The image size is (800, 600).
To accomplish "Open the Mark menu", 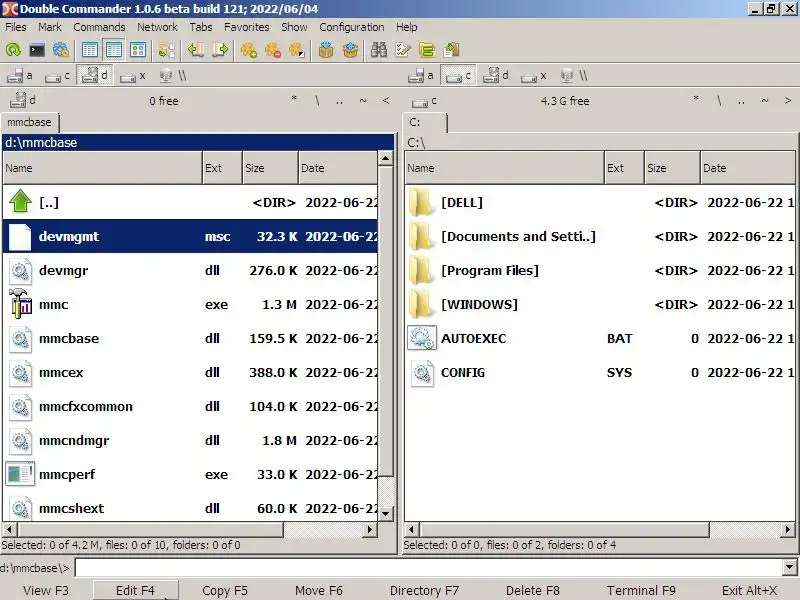I will click(x=49, y=27).
